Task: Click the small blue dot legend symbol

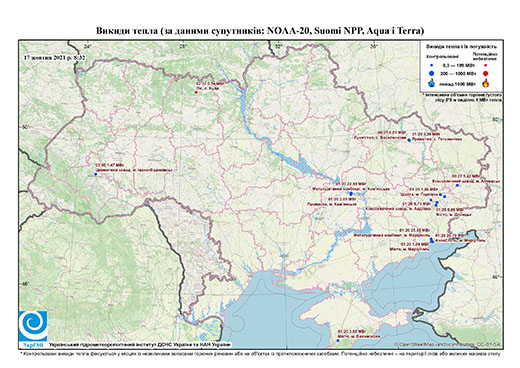Action: coord(431,66)
